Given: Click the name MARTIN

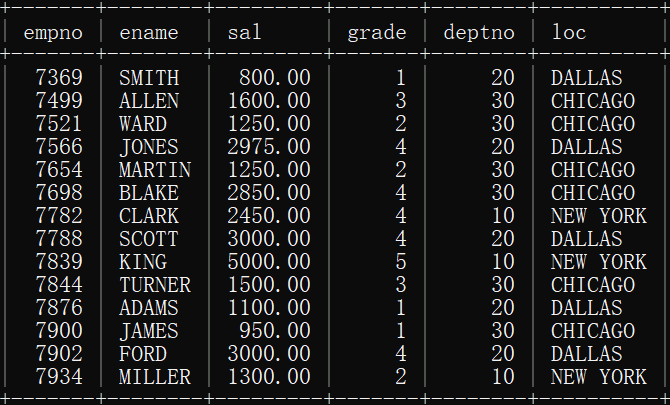Looking at the screenshot, I should (x=155, y=170).
